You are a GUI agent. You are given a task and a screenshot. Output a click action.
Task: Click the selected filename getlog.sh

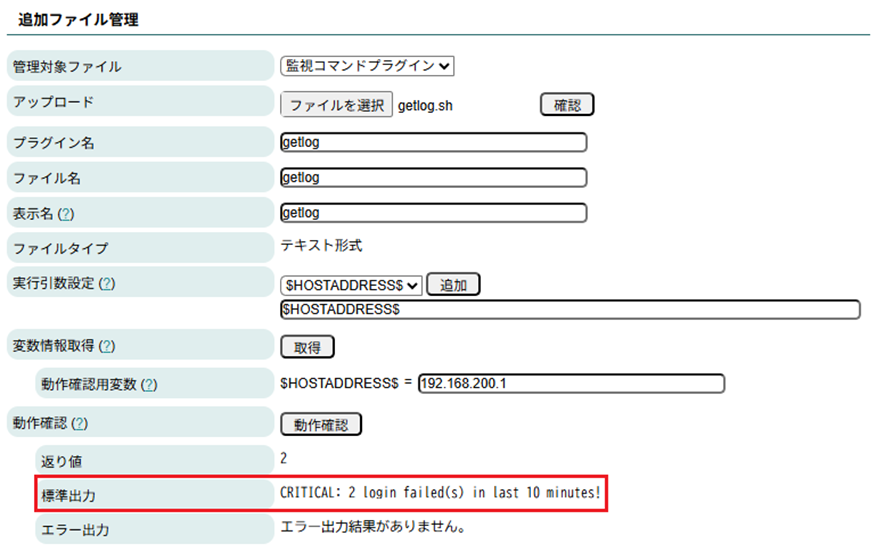(425, 105)
